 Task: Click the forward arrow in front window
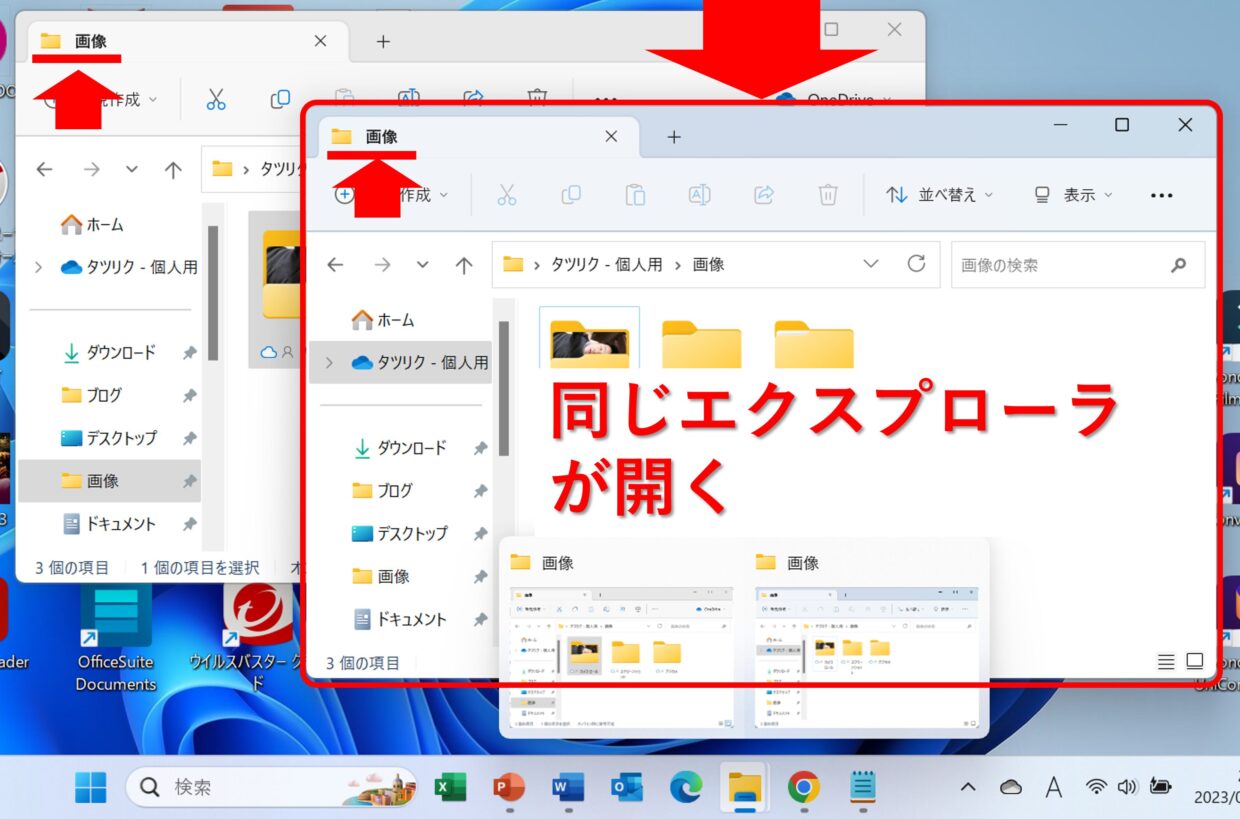pyautogui.click(x=383, y=265)
